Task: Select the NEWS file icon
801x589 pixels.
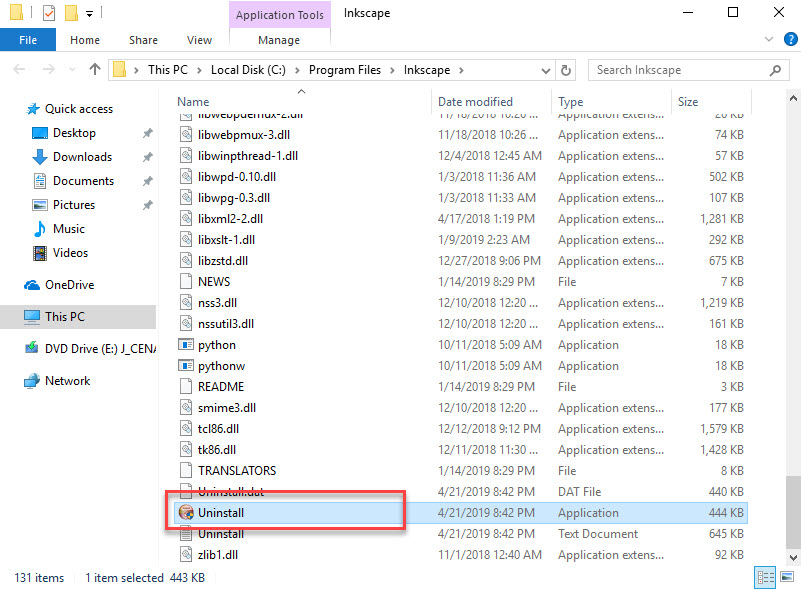Action: tap(186, 281)
